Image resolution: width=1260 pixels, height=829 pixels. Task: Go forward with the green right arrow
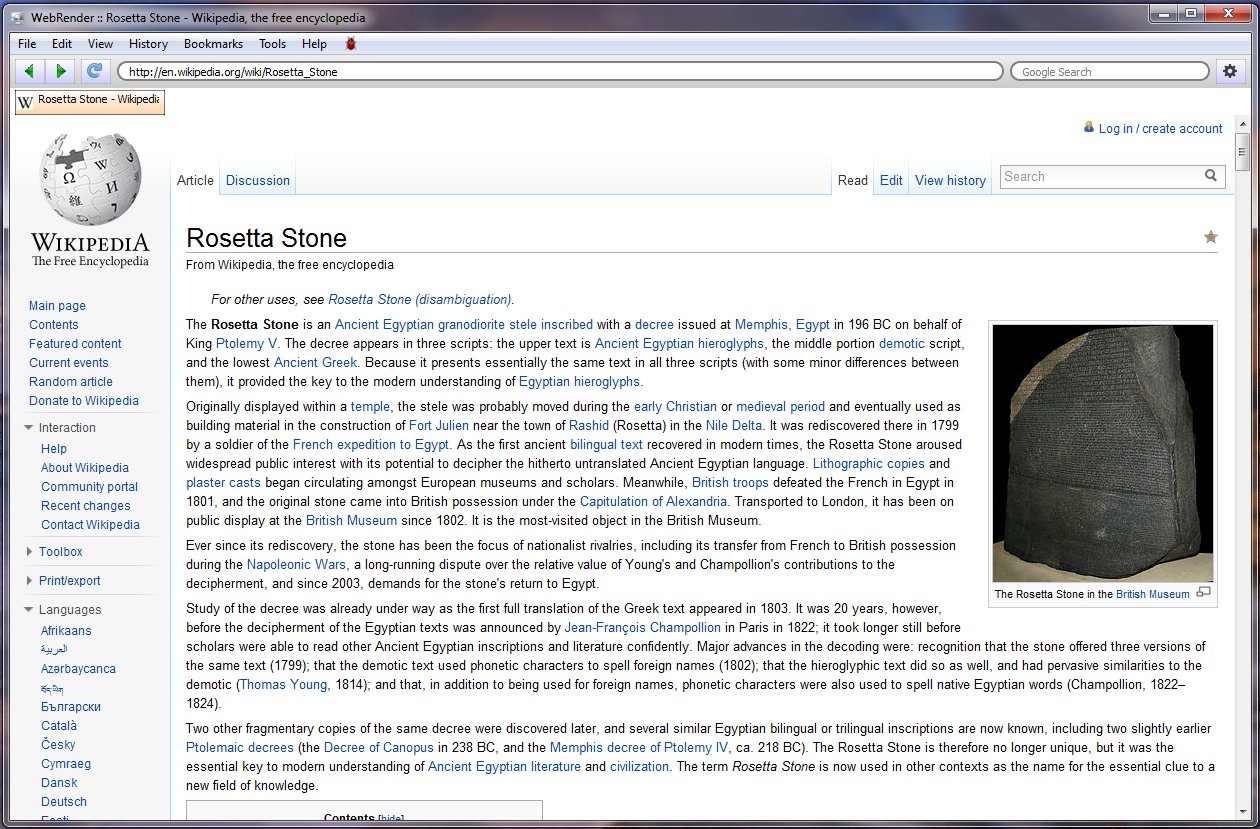[x=60, y=71]
